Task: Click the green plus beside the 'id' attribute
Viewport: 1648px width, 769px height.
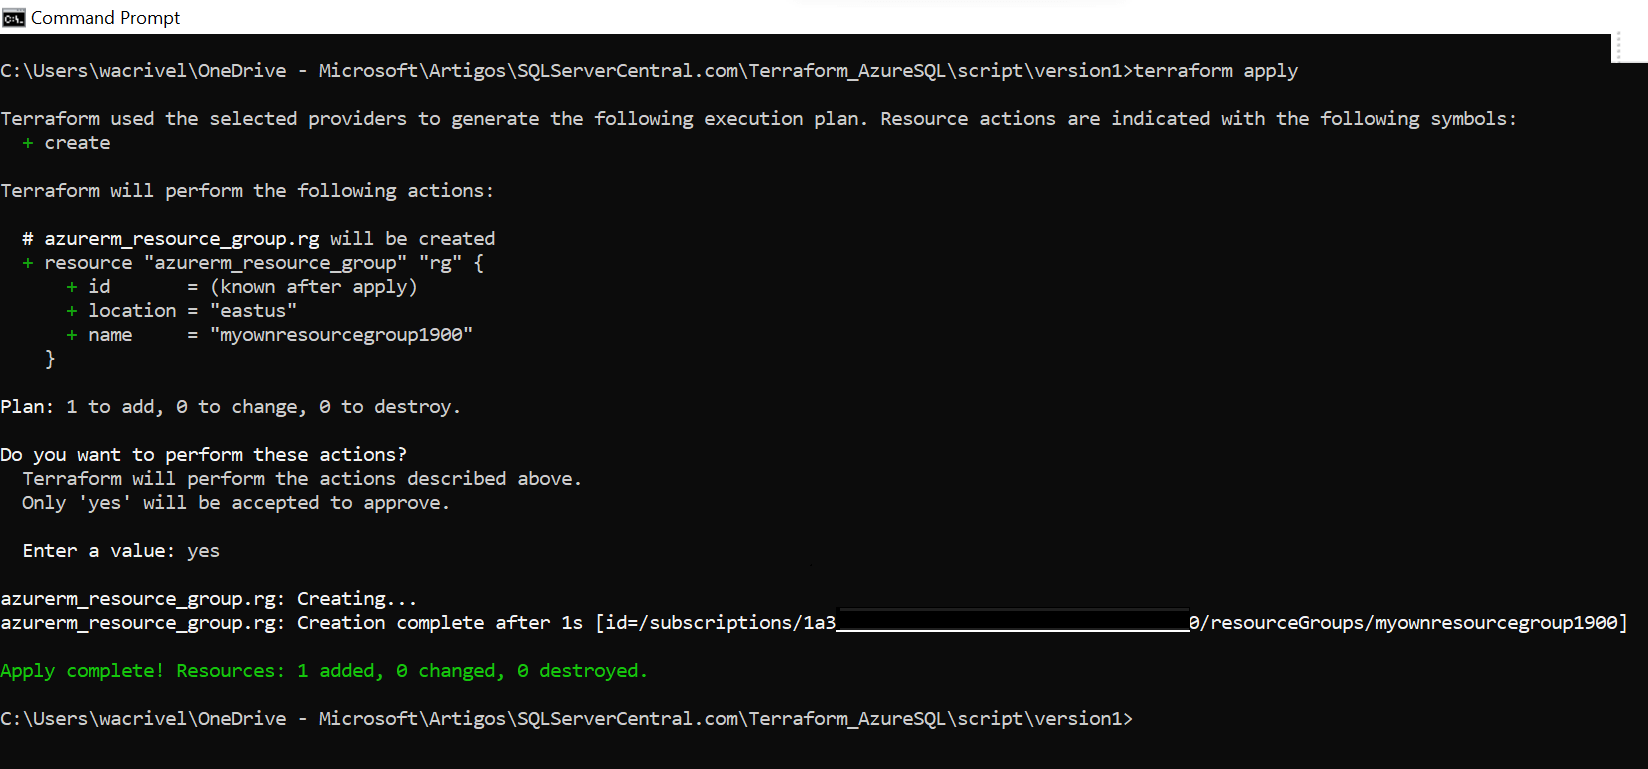Action: [72, 287]
